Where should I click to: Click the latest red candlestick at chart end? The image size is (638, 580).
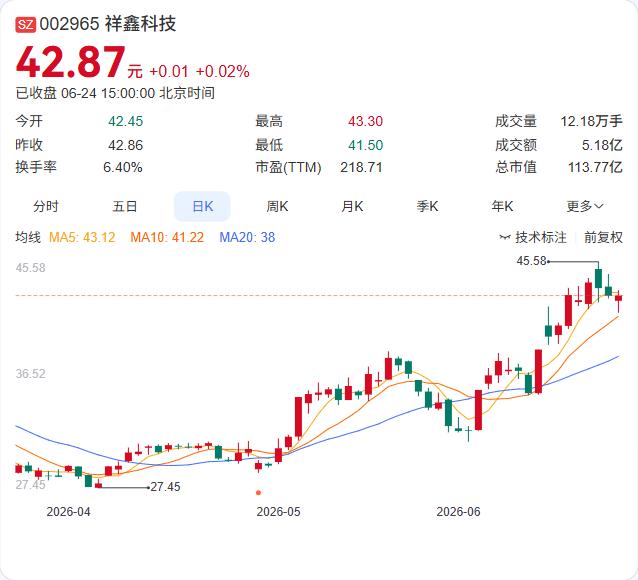[618, 298]
